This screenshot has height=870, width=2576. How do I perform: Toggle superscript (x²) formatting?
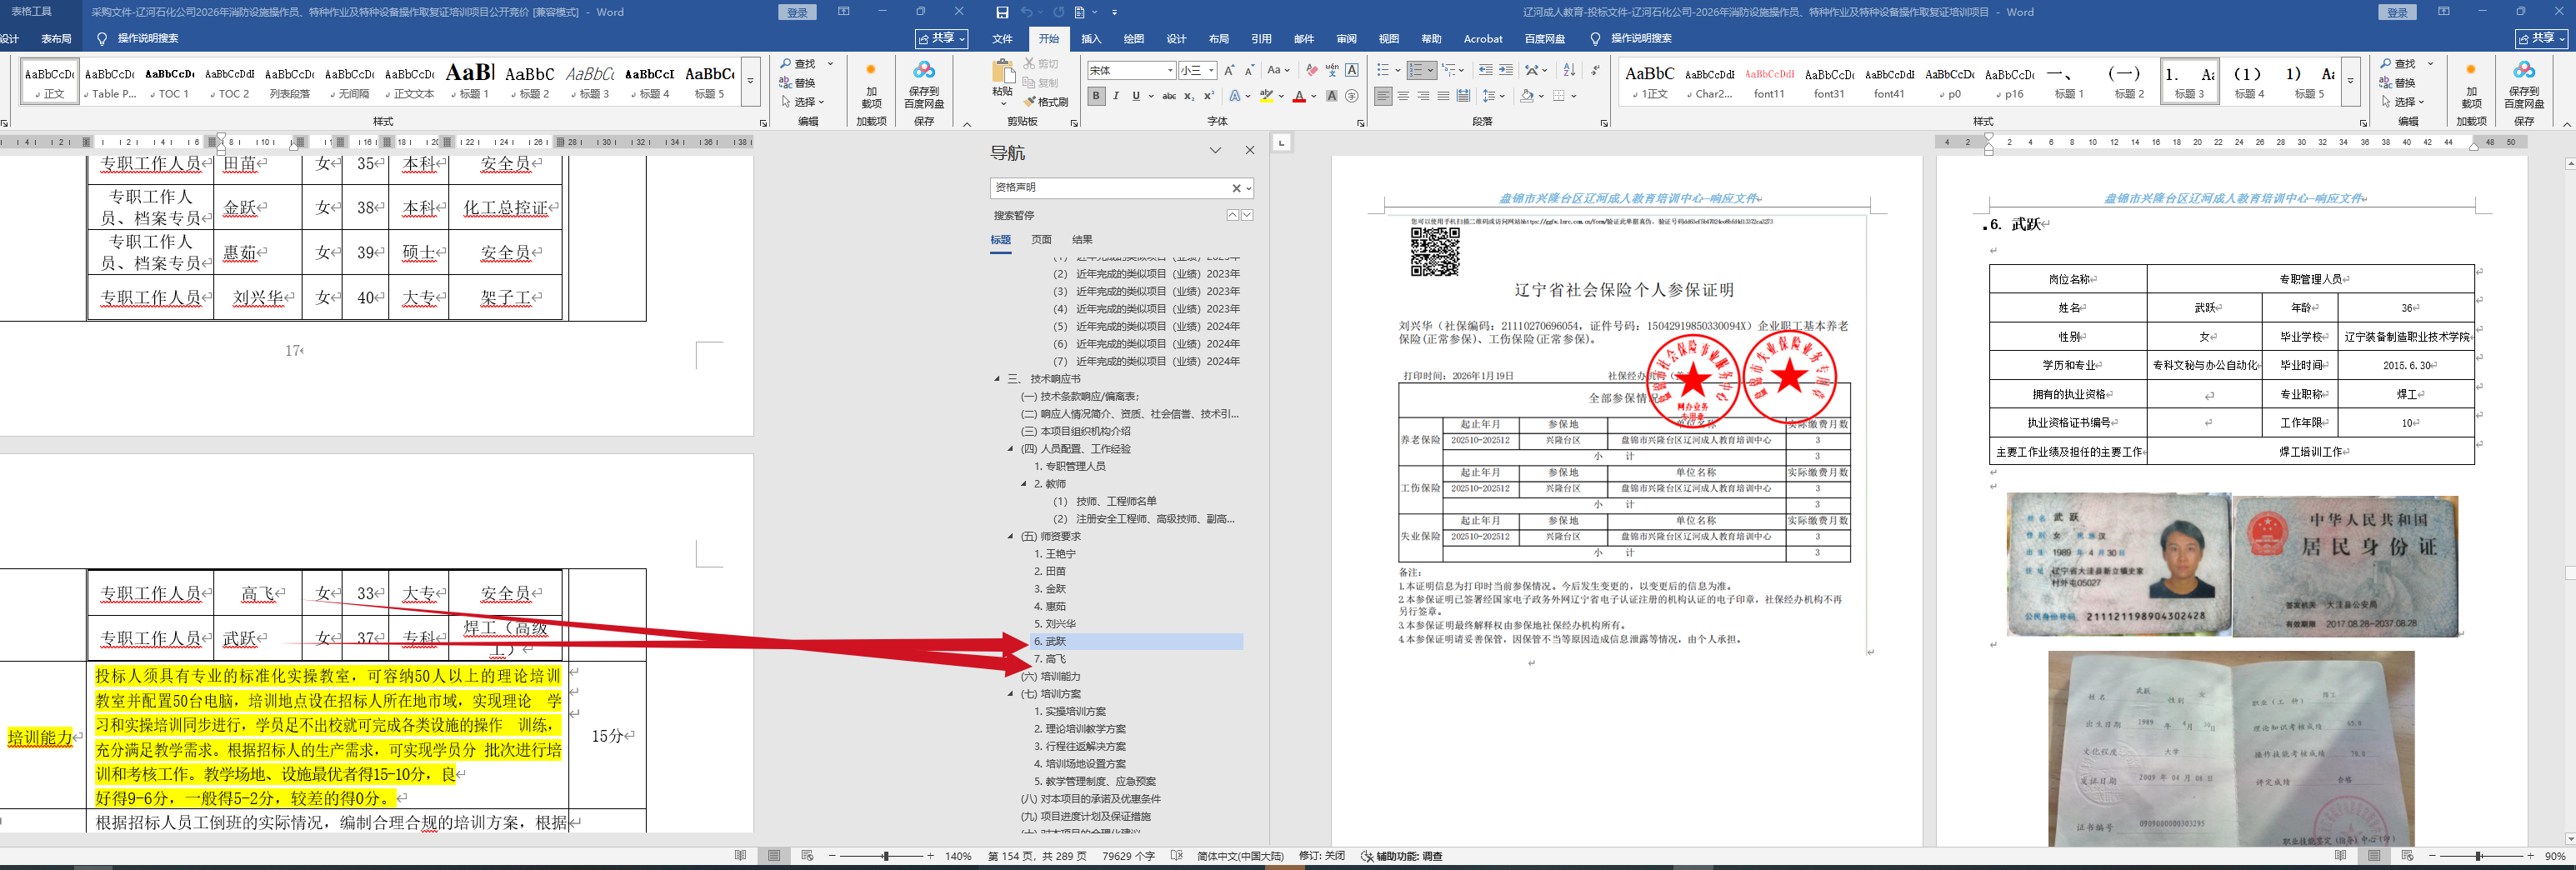click(1208, 96)
